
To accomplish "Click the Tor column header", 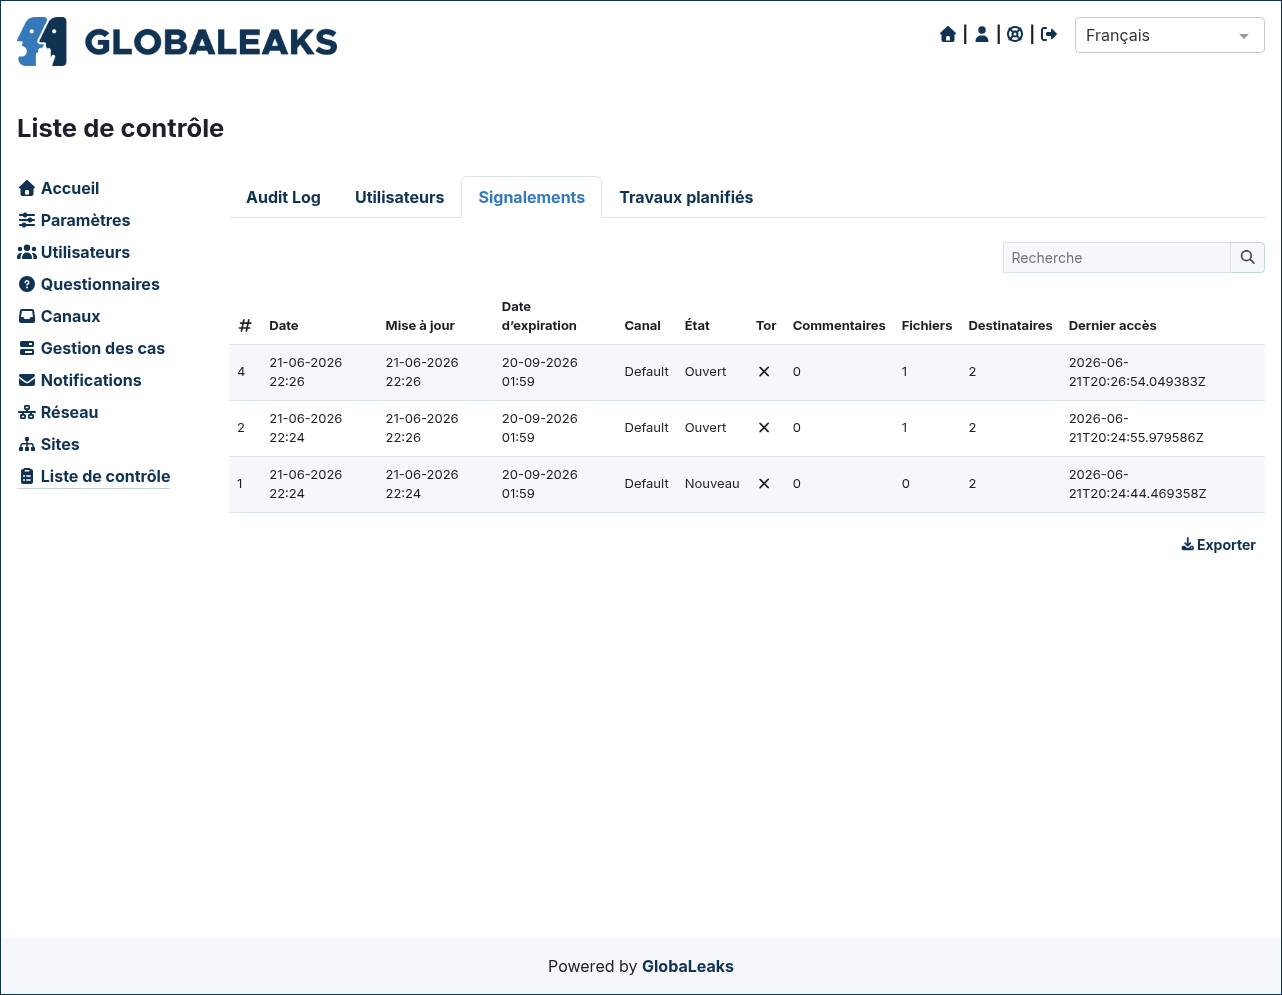I will coord(766,325).
